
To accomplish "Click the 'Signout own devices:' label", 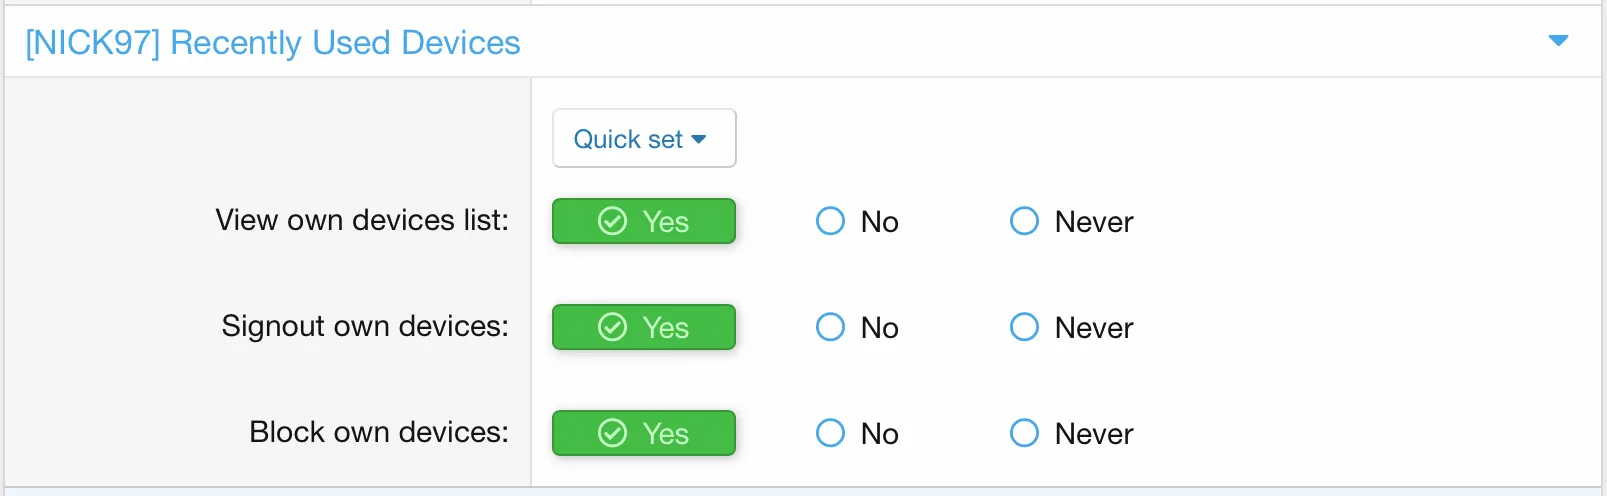I will click(365, 326).
